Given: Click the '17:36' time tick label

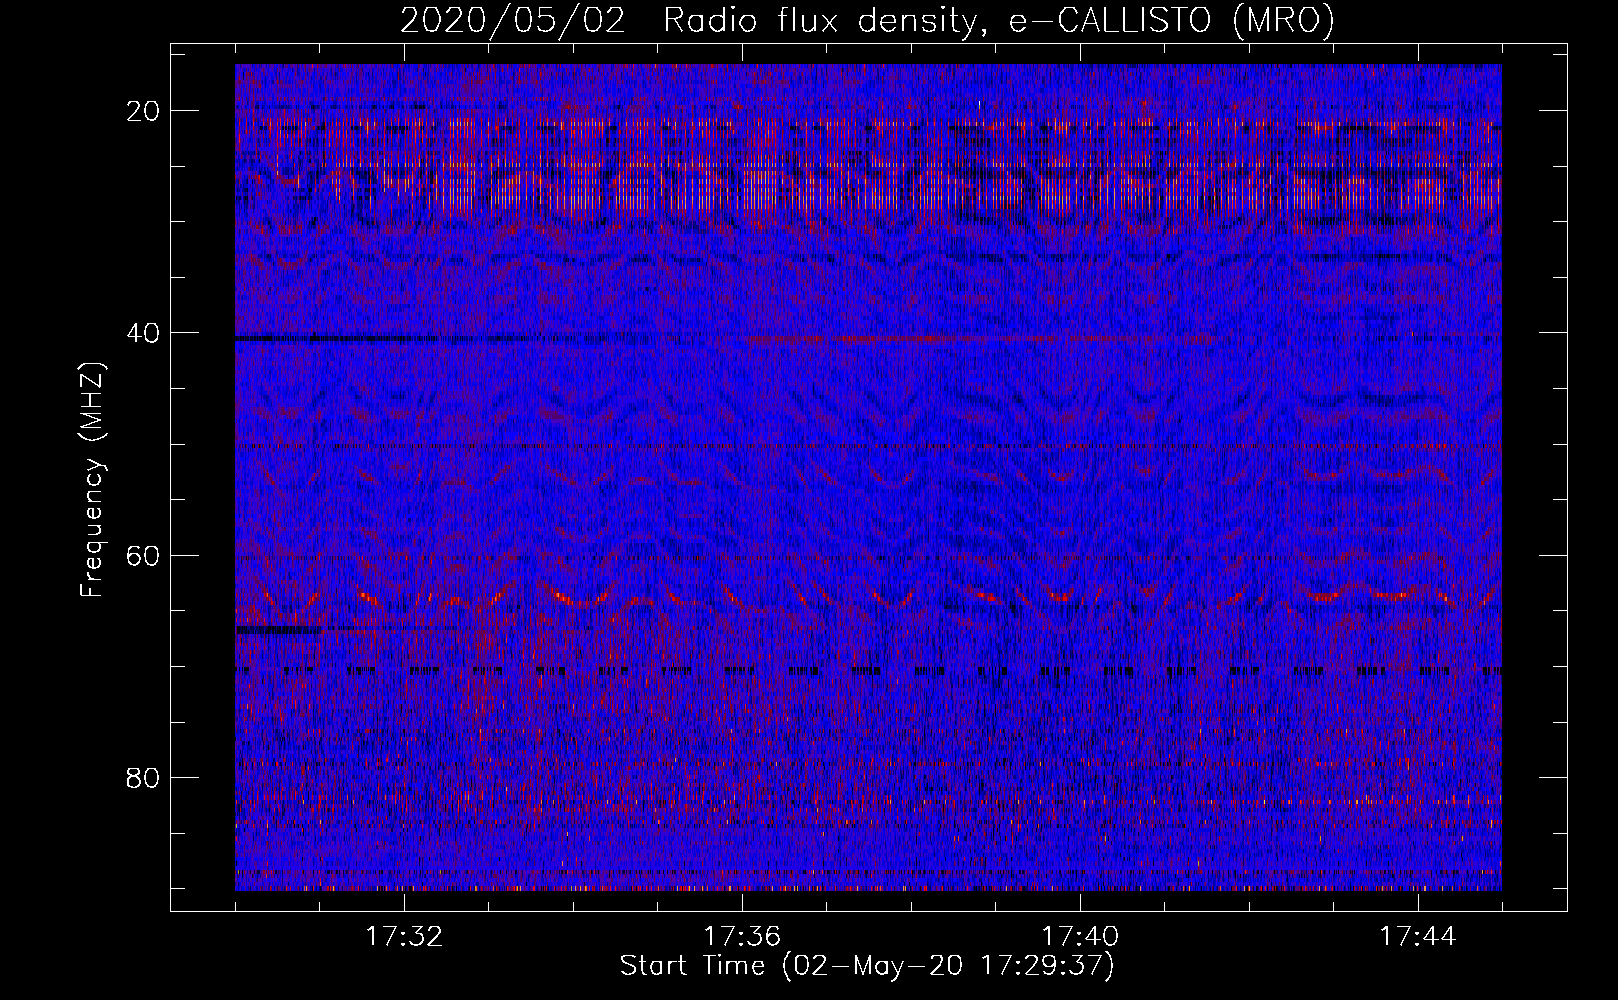Looking at the screenshot, I should [x=742, y=937].
